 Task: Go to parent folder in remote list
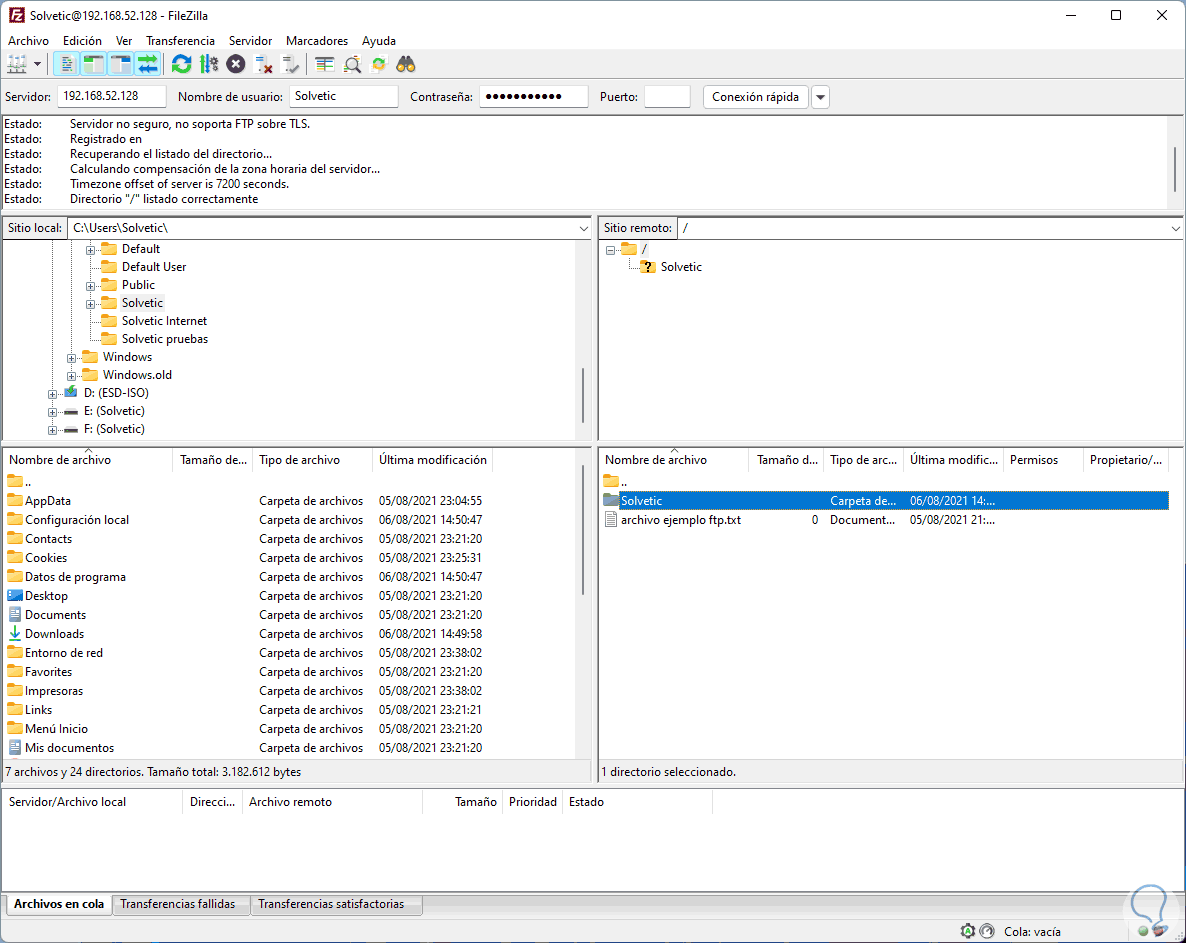click(x=616, y=481)
